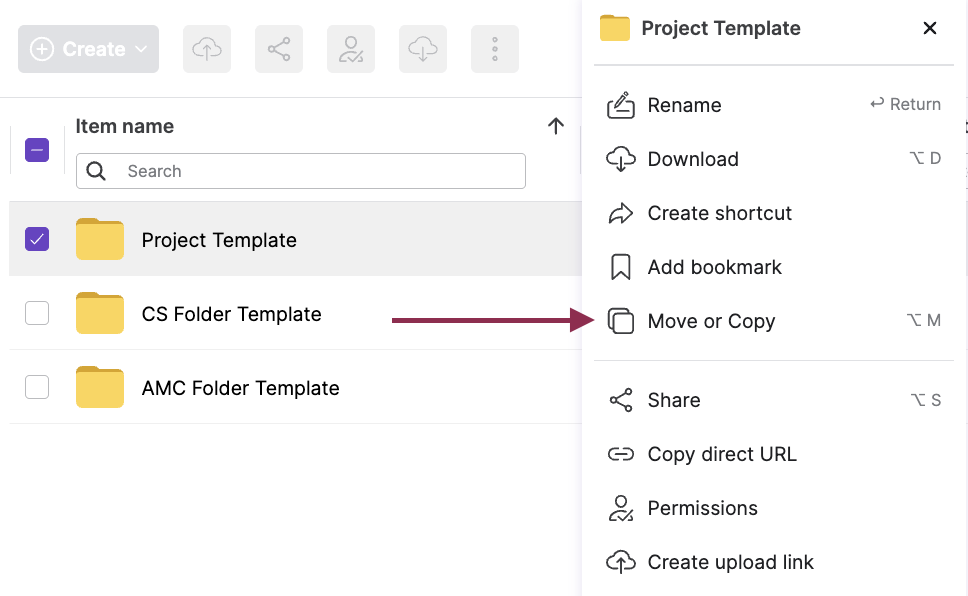Sort by item name ascending arrow
Viewport: 968px width, 596px height.
click(556, 126)
